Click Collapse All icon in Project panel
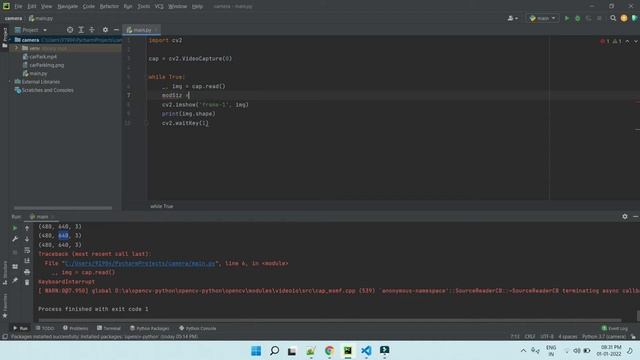This screenshot has height=360, width=640. pyautogui.click(x=92, y=30)
